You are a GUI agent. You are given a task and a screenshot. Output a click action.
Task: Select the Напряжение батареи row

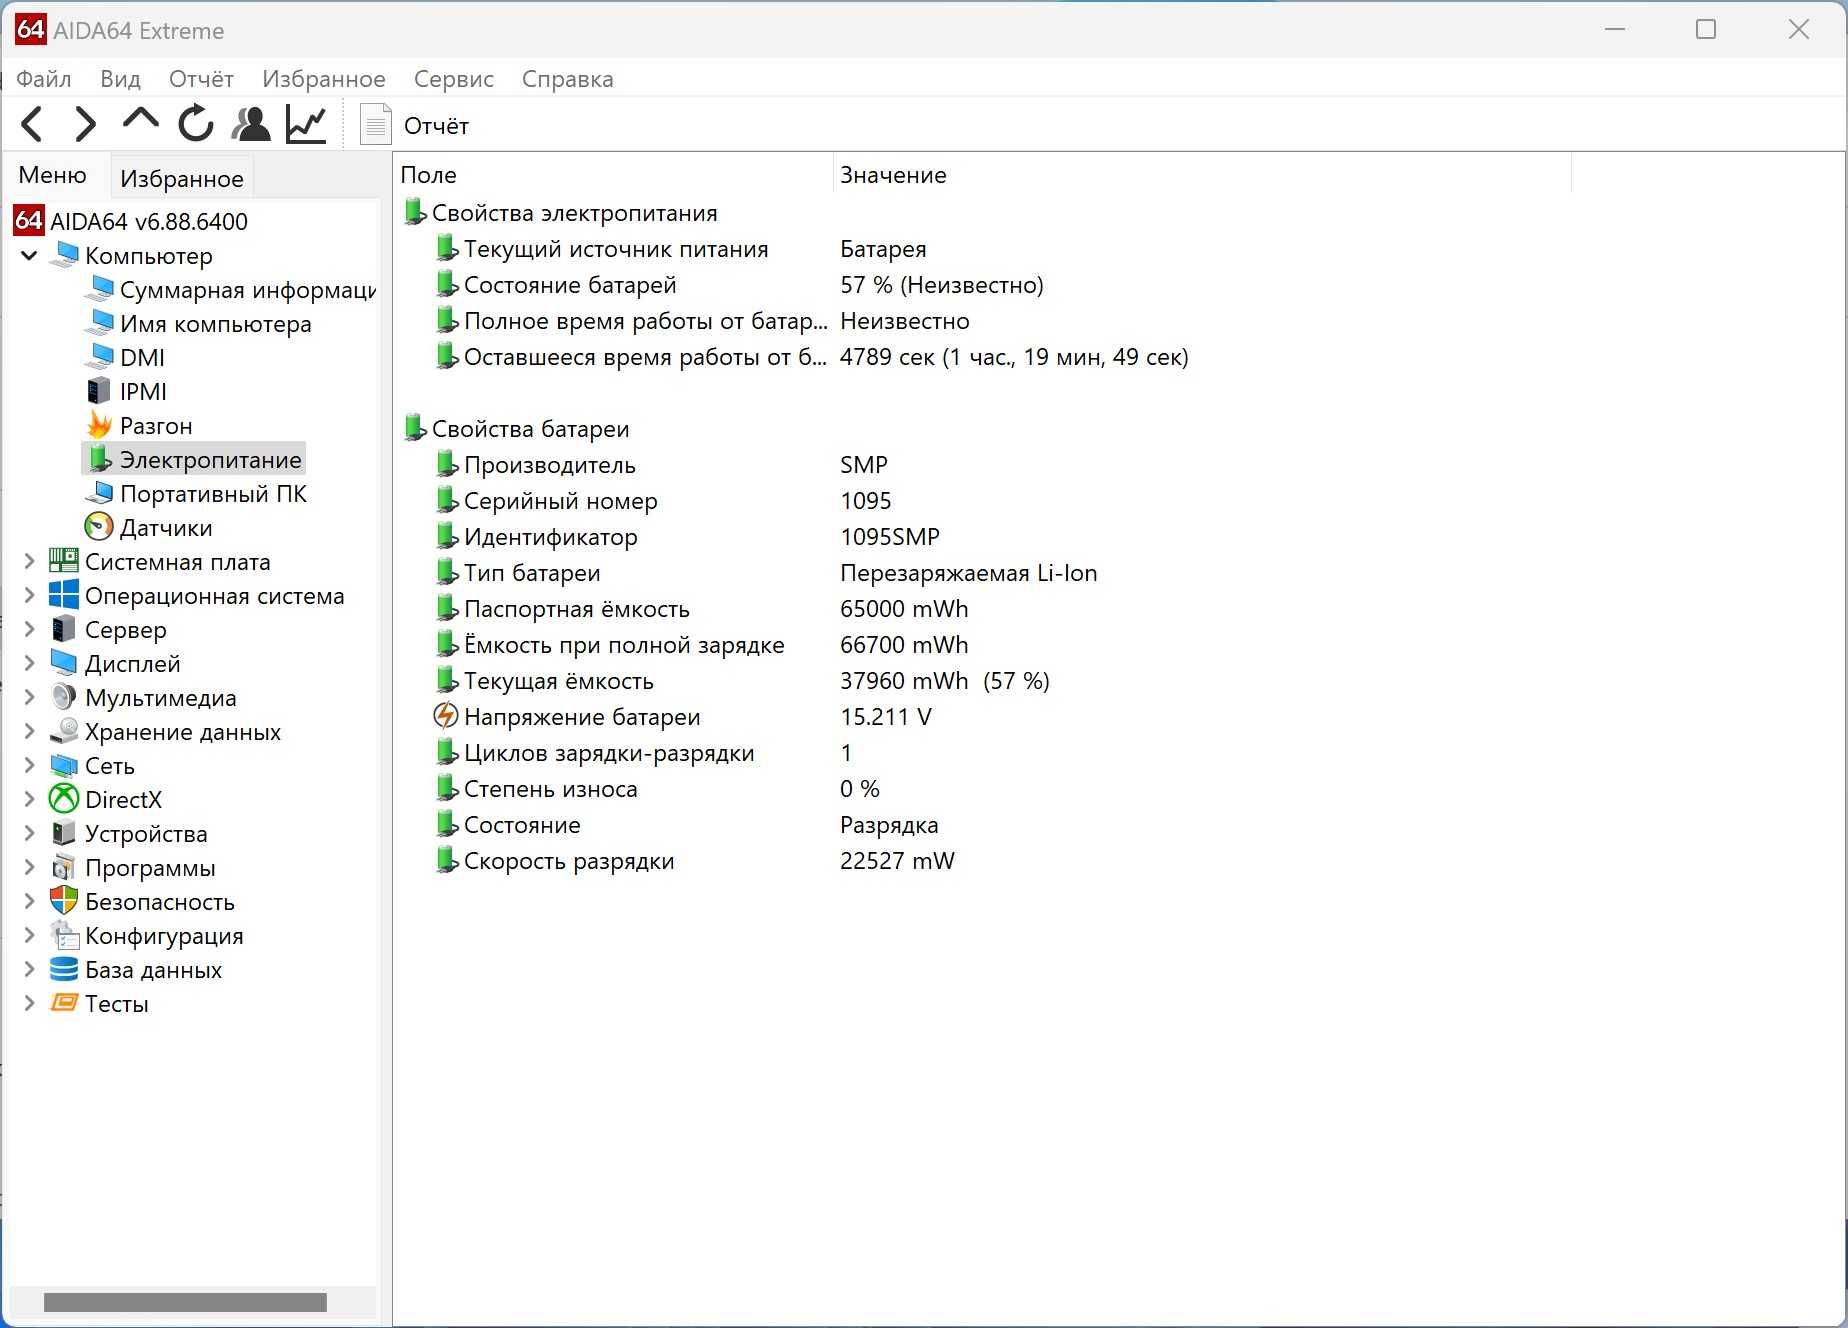click(x=1000, y=717)
